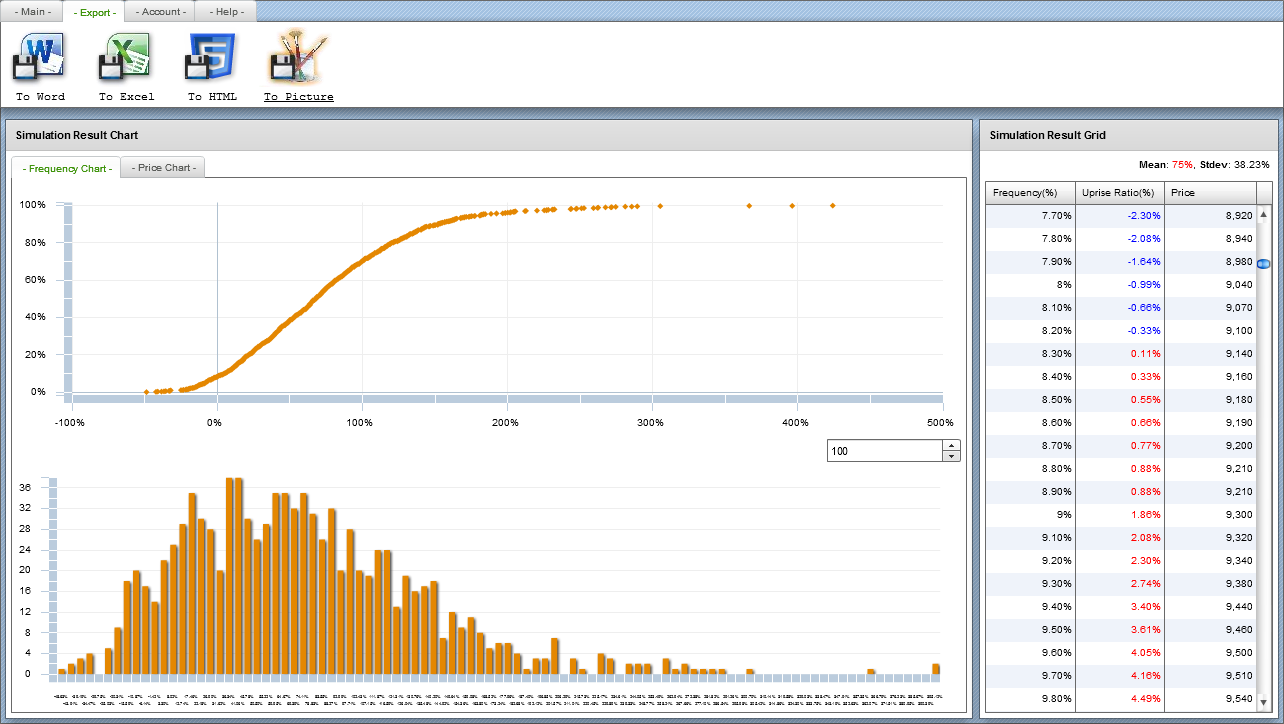The height and width of the screenshot is (724, 1284).
Task: Click the To Excel export icon
Action: click(126, 58)
